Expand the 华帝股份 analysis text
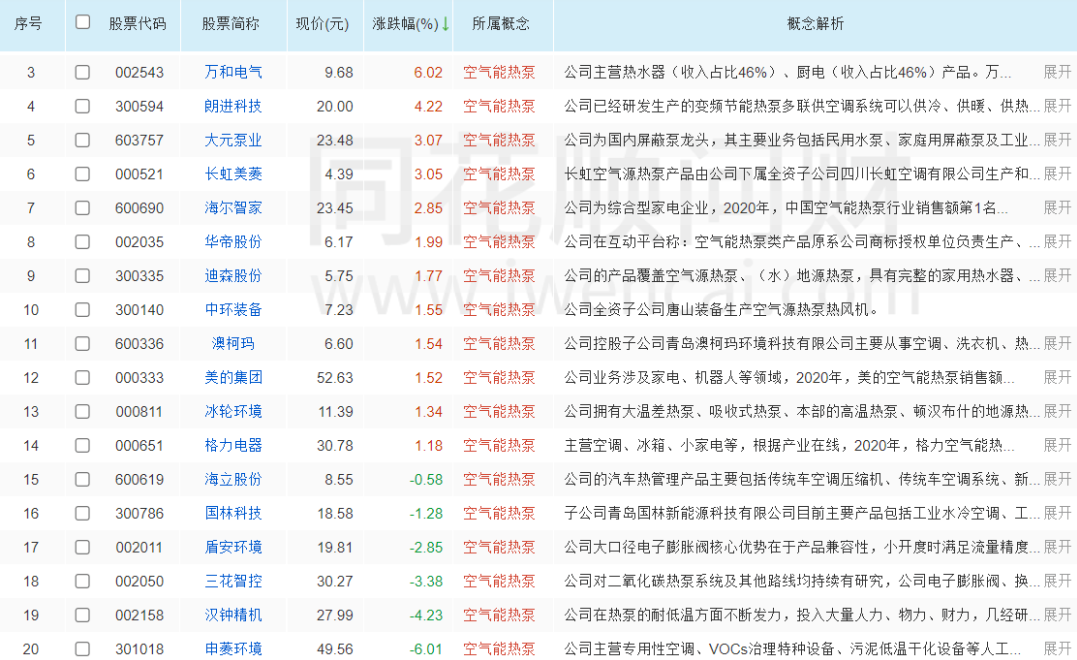The height and width of the screenshot is (660, 1077). click(x=1057, y=242)
